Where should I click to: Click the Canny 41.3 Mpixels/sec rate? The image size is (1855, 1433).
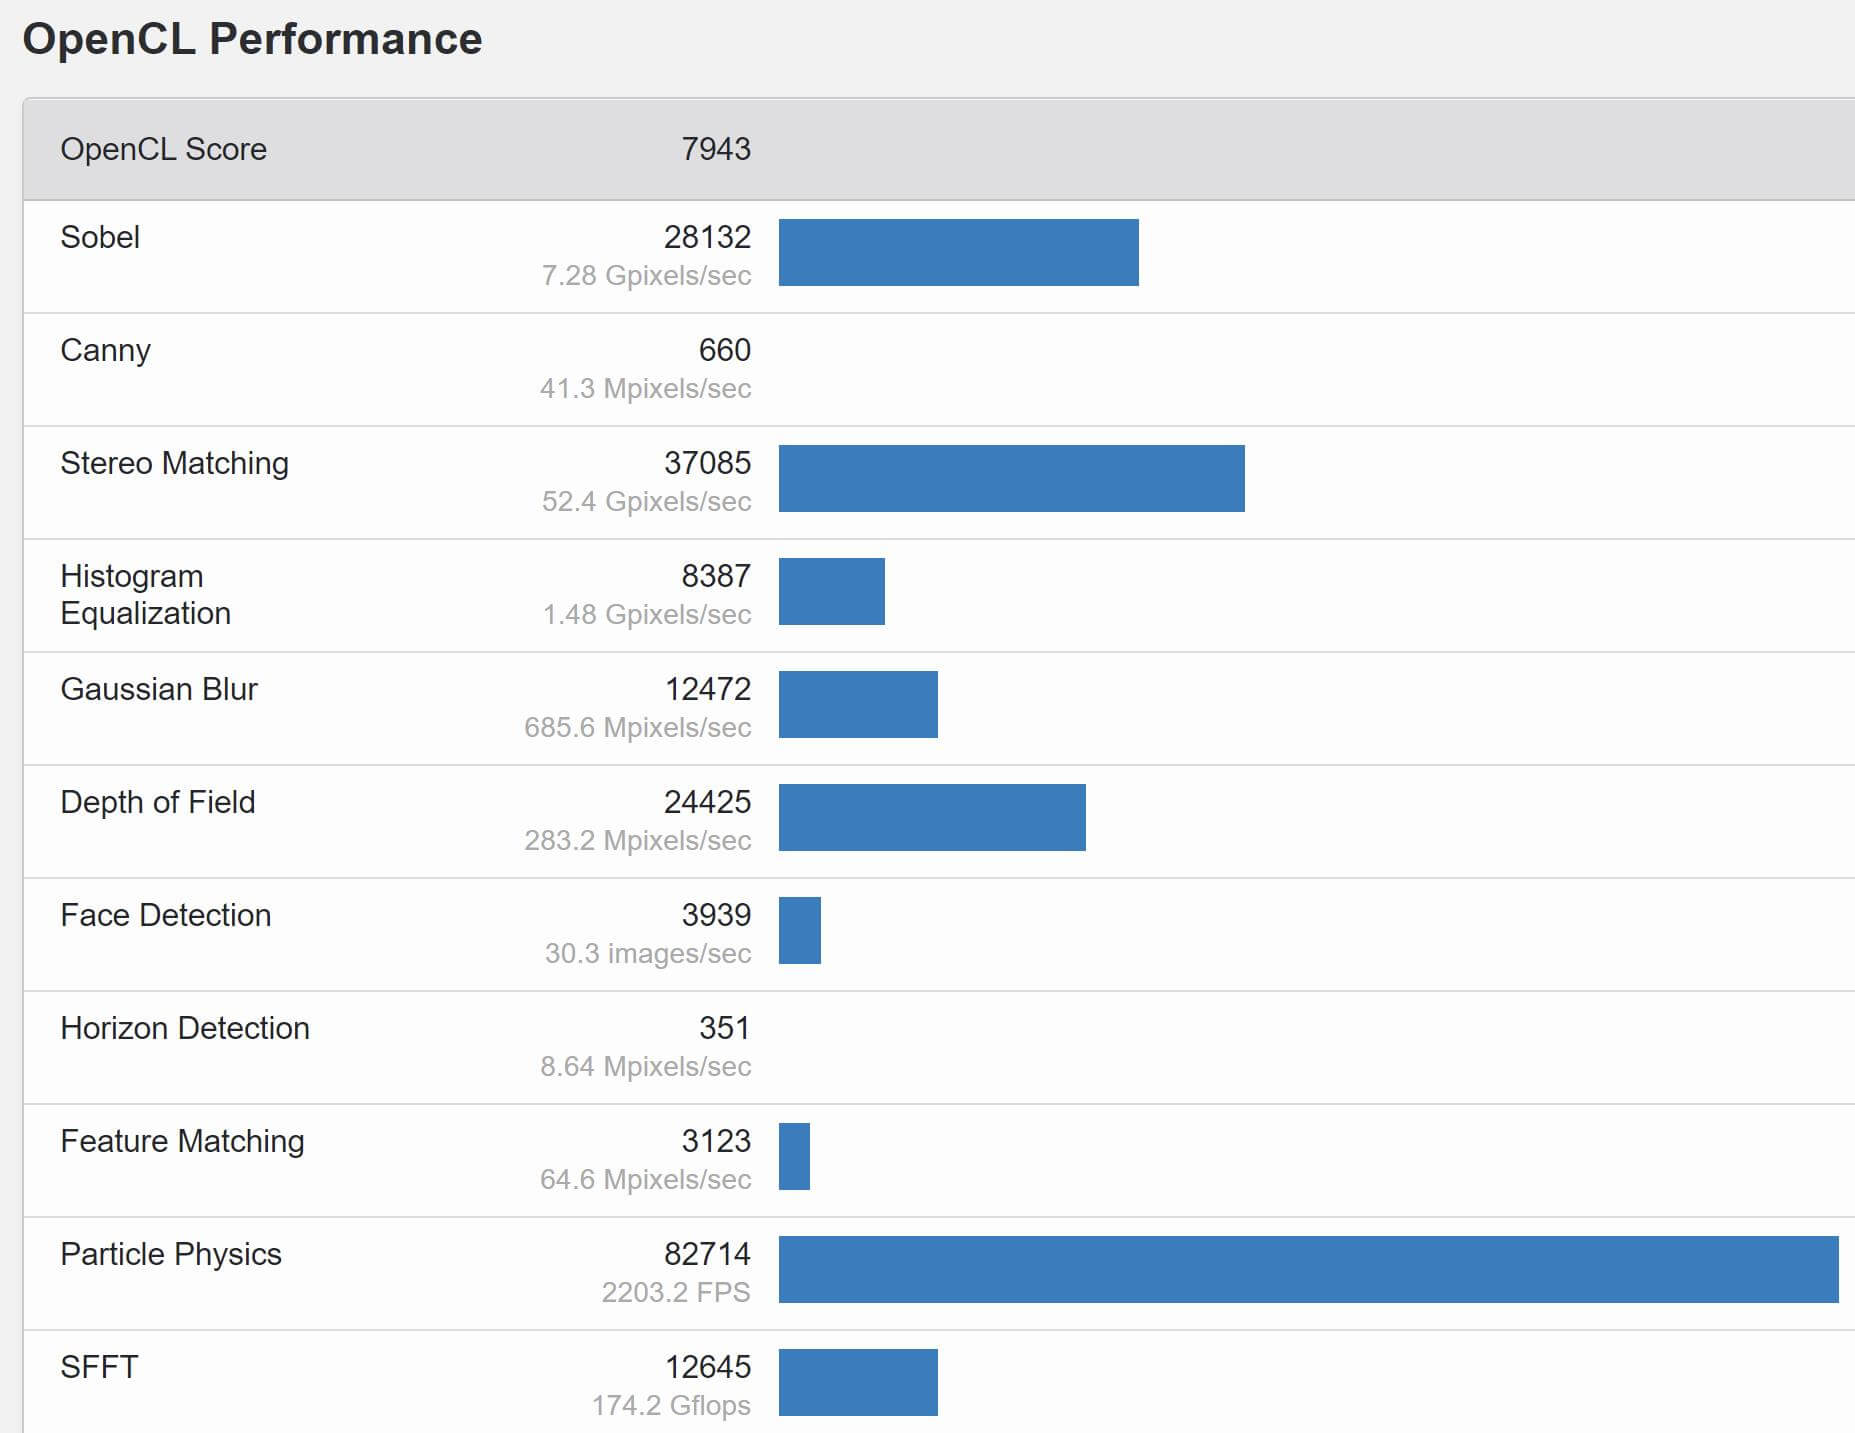[x=645, y=388]
